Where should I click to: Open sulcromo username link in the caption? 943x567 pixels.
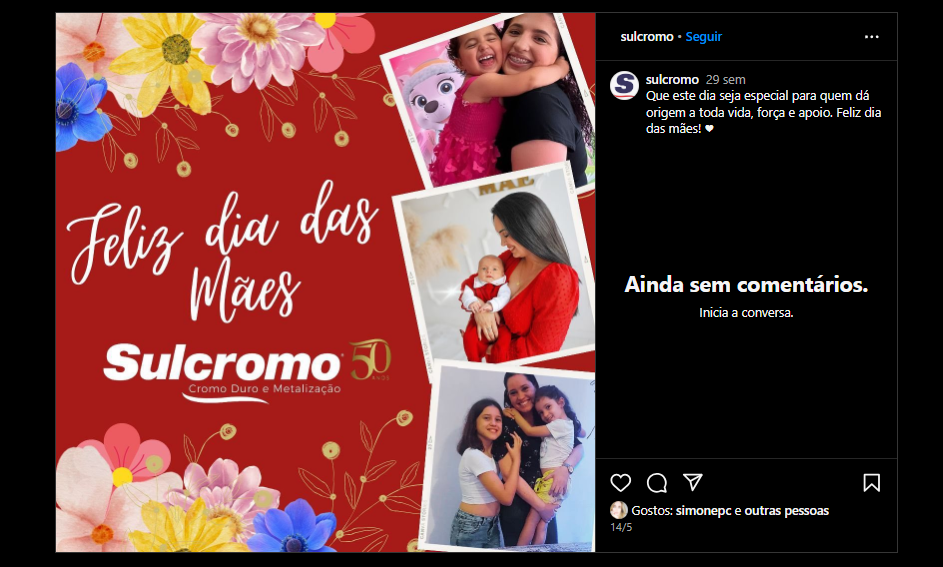tap(672, 79)
